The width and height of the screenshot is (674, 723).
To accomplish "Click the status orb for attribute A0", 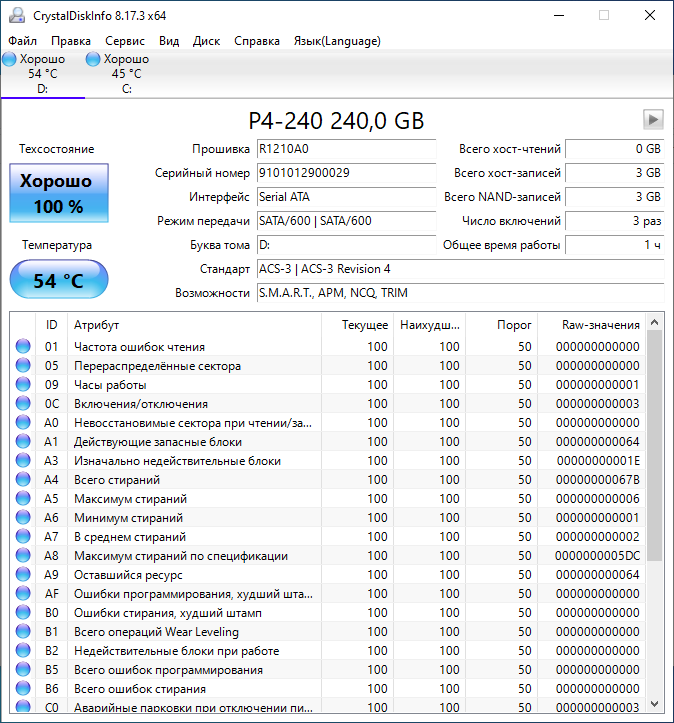I will click(x=23, y=422).
